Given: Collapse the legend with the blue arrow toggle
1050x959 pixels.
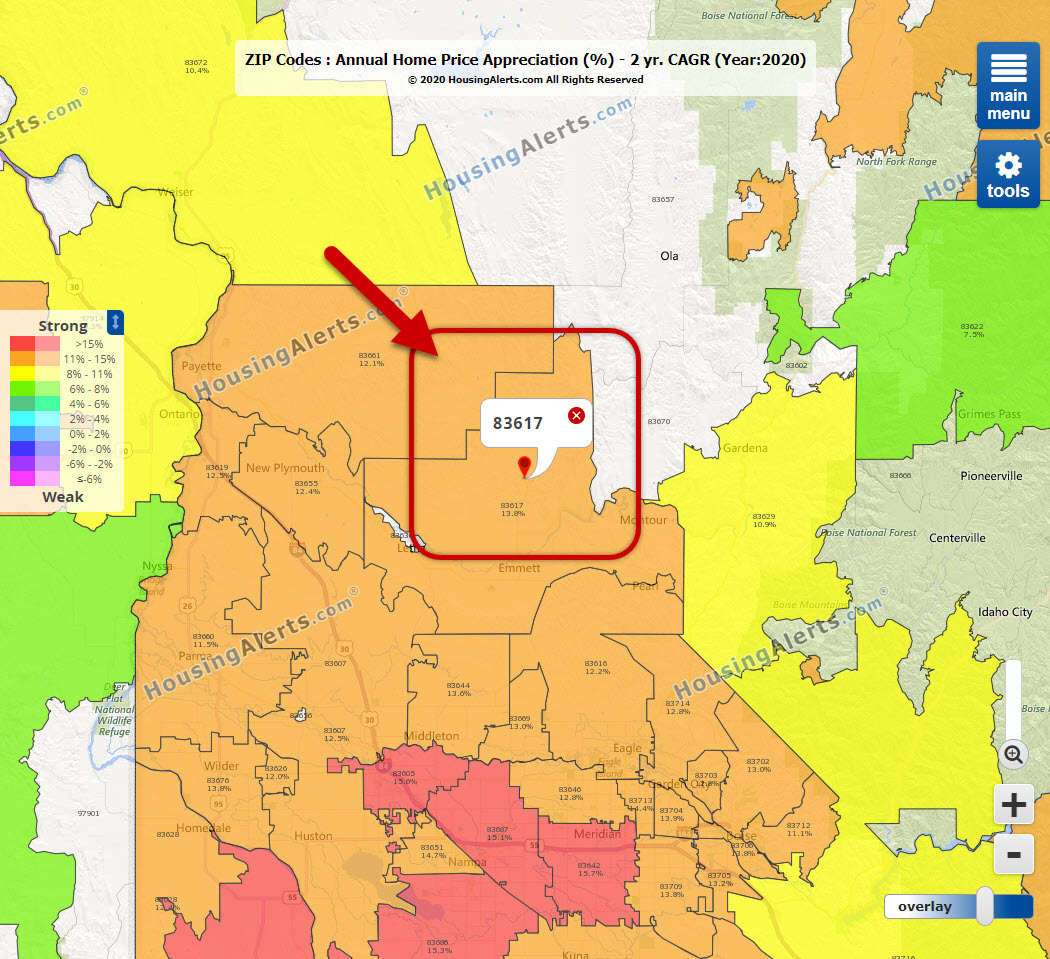Looking at the screenshot, I should 115,322.
